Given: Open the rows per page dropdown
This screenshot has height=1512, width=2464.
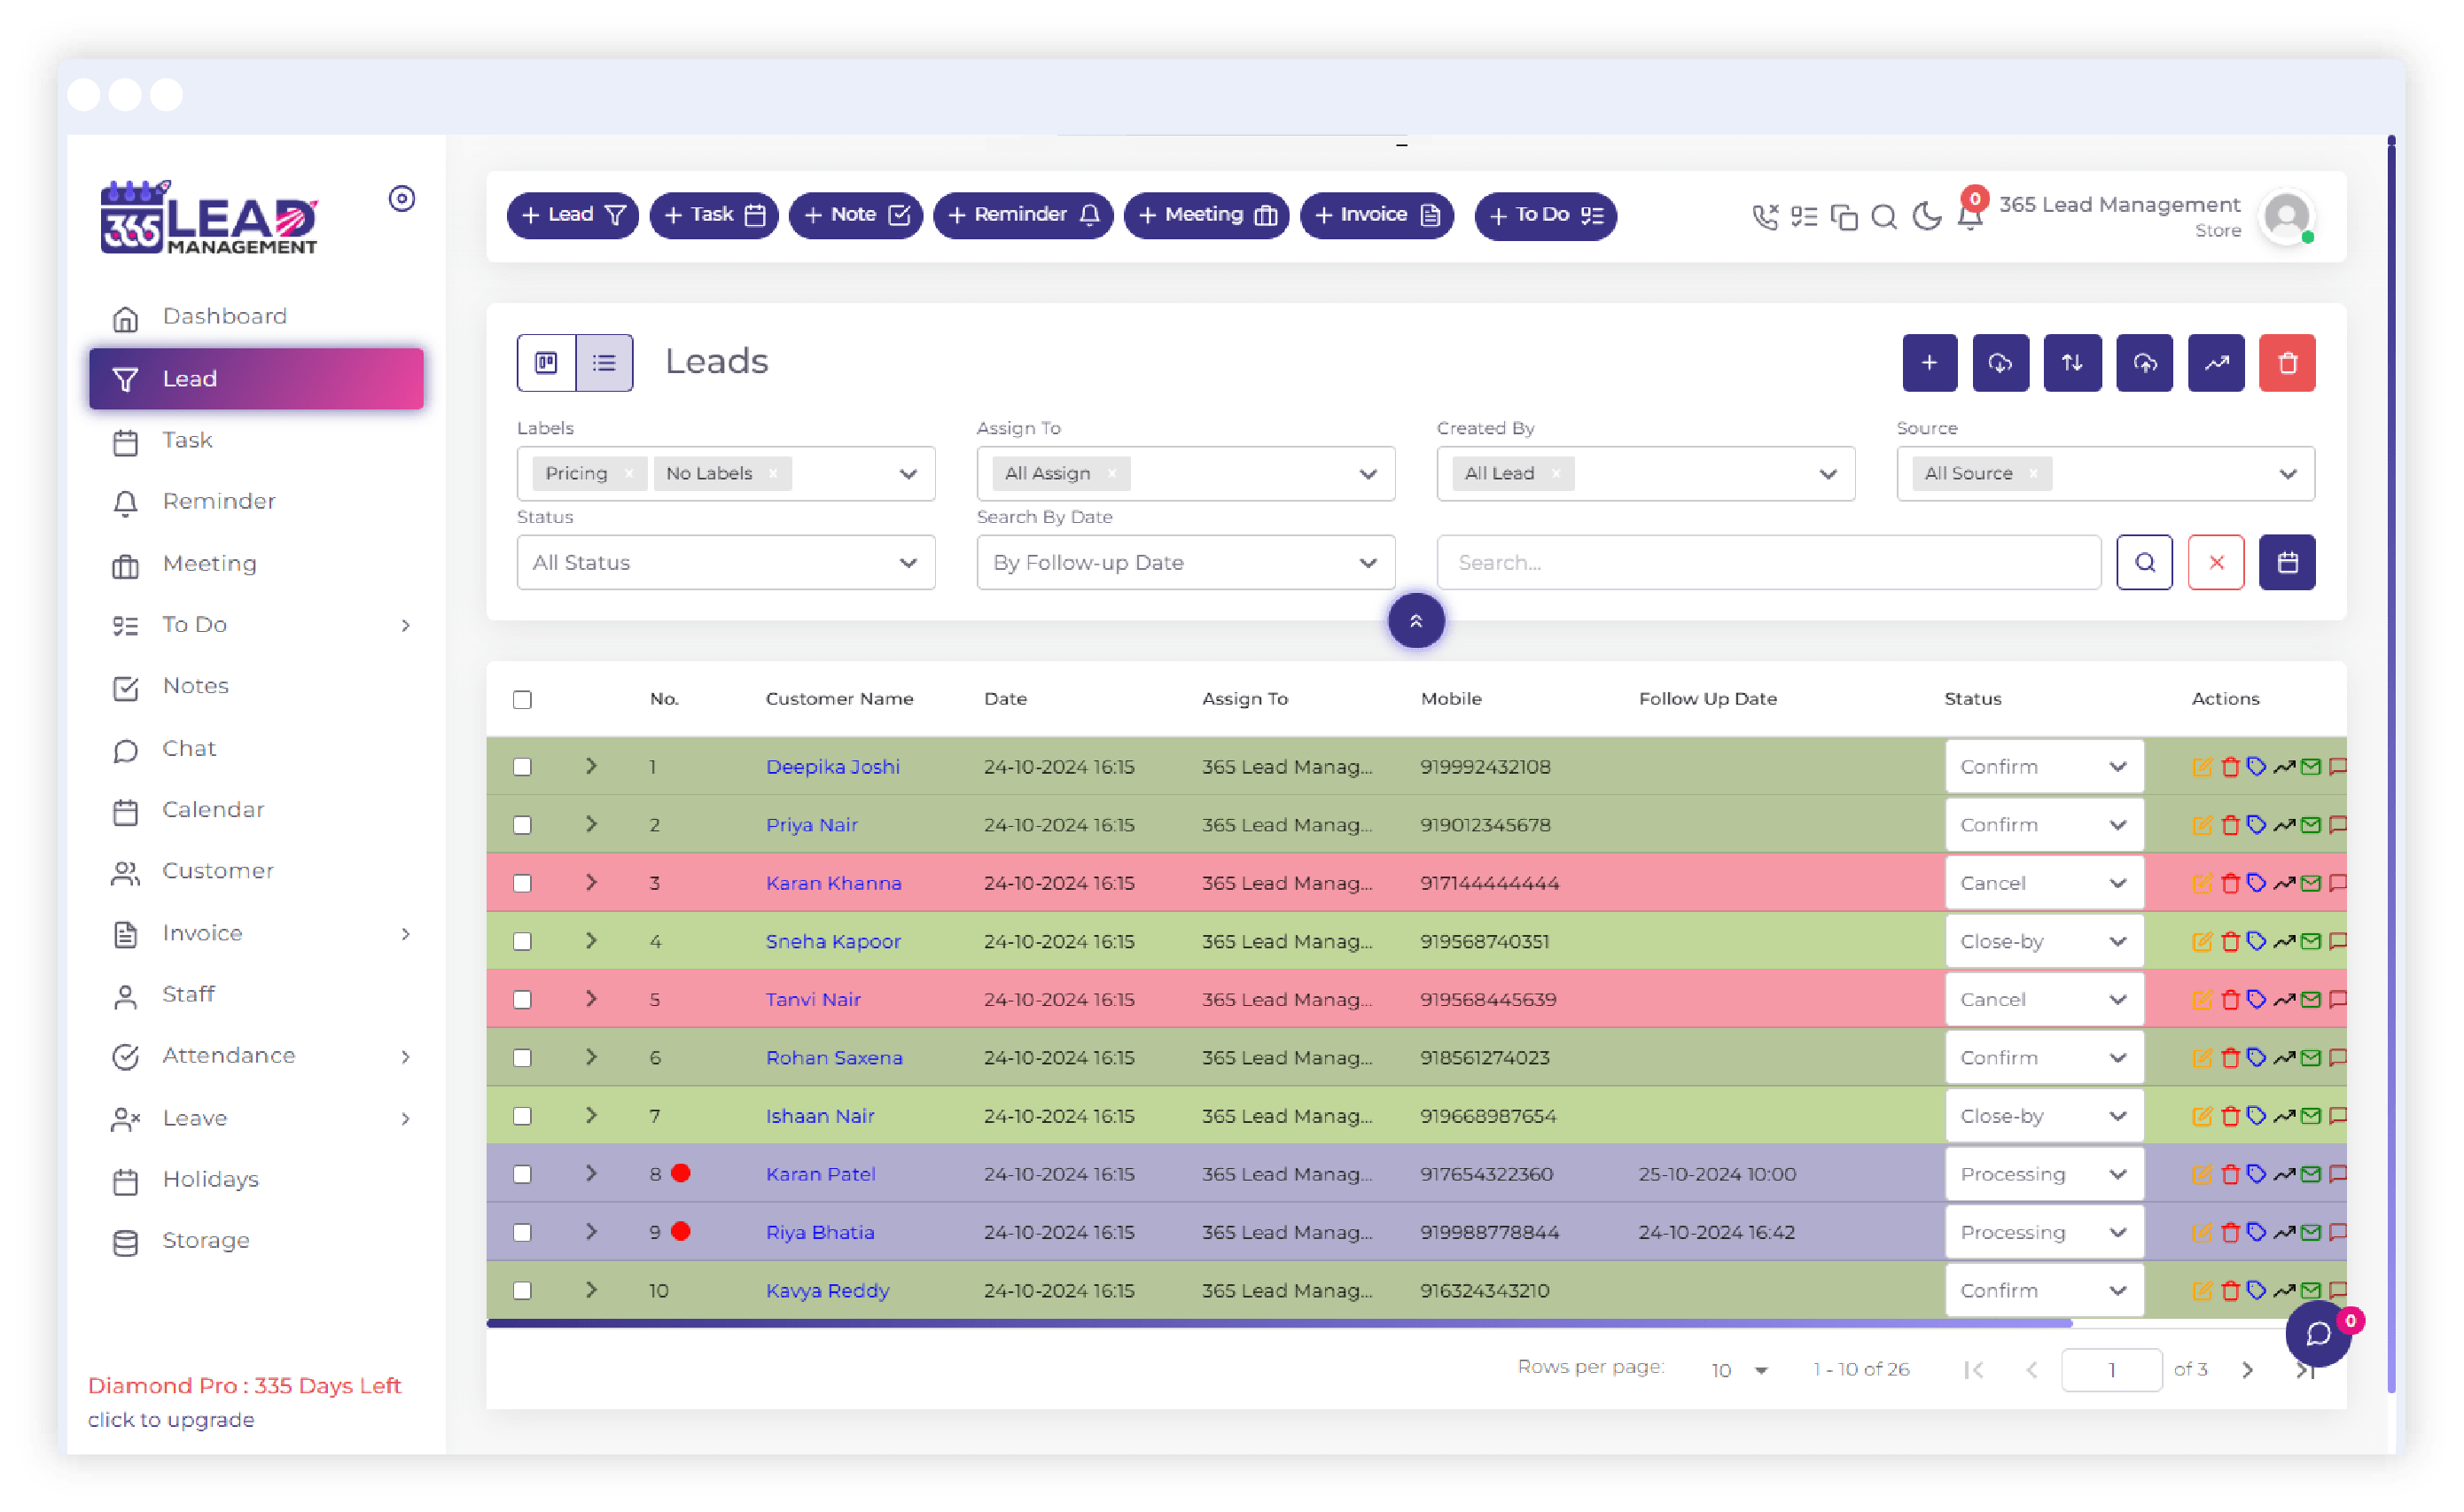Looking at the screenshot, I should [1740, 1370].
